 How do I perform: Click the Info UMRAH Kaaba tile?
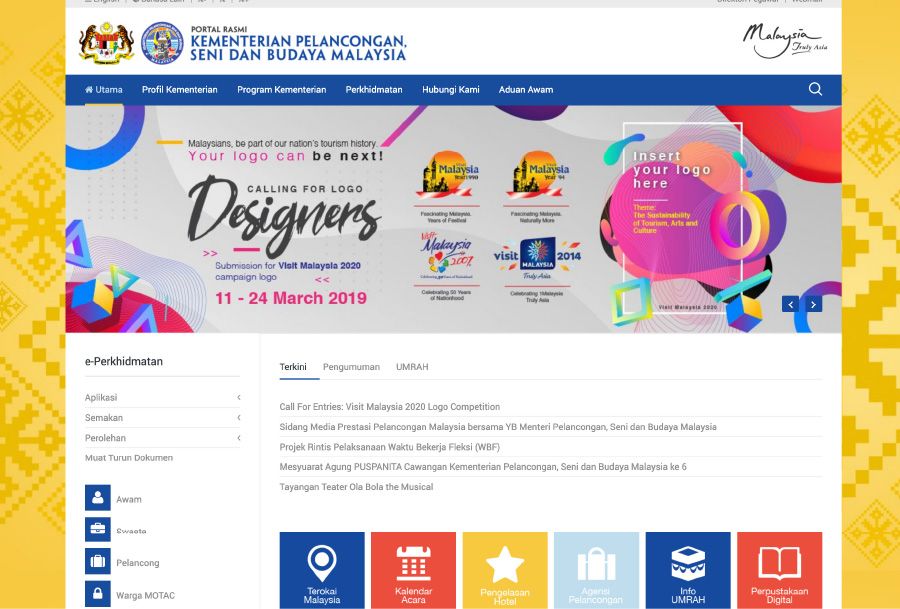click(x=688, y=570)
